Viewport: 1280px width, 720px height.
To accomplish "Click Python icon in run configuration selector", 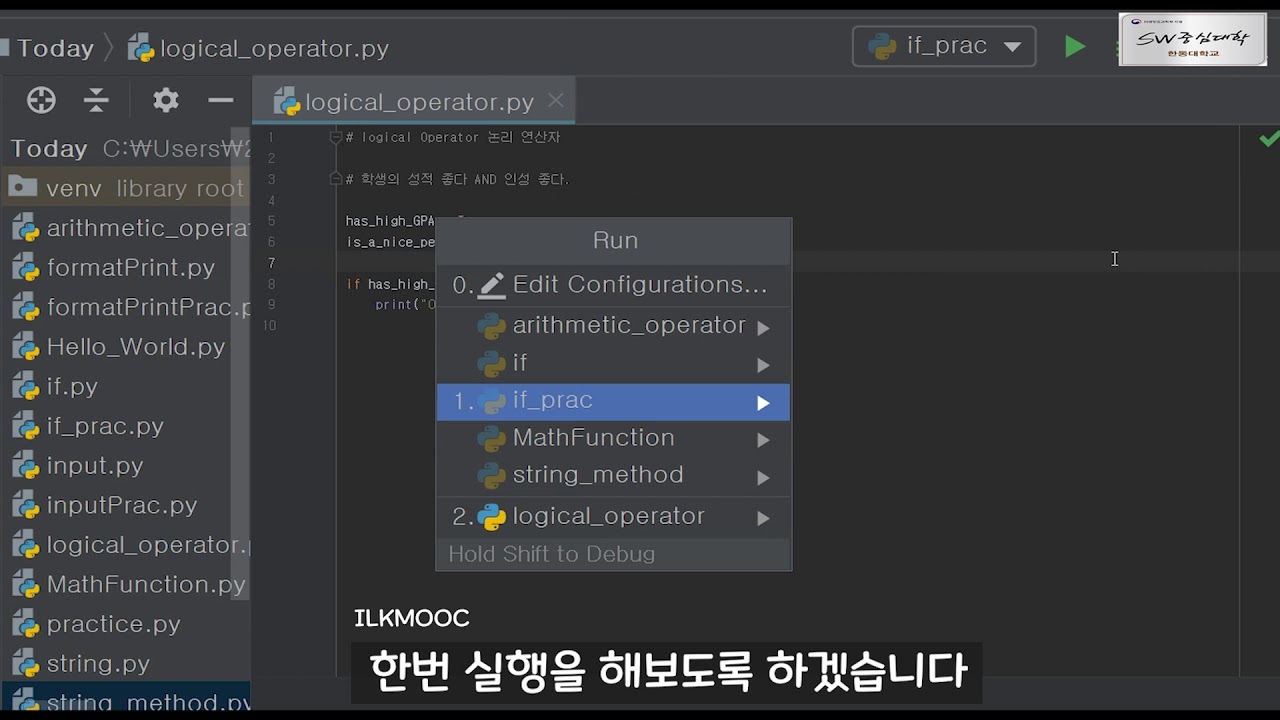I will coord(882,47).
